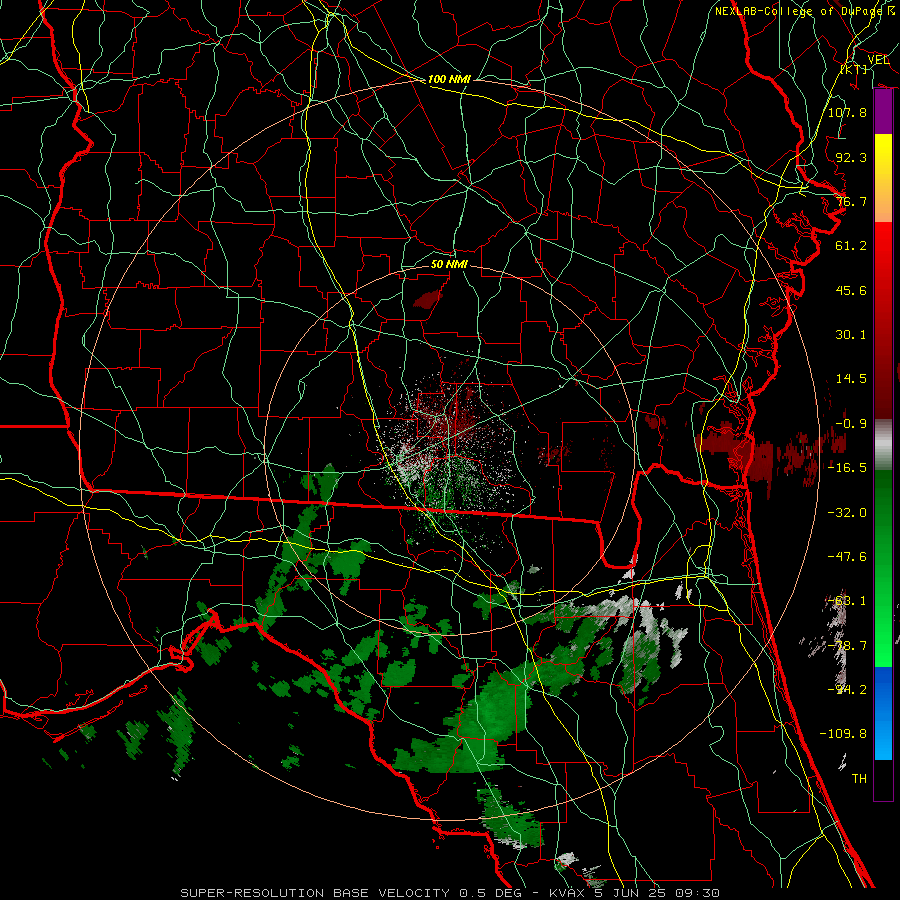
Task: Select the 14.5 scale value
Action: click(851, 379)
